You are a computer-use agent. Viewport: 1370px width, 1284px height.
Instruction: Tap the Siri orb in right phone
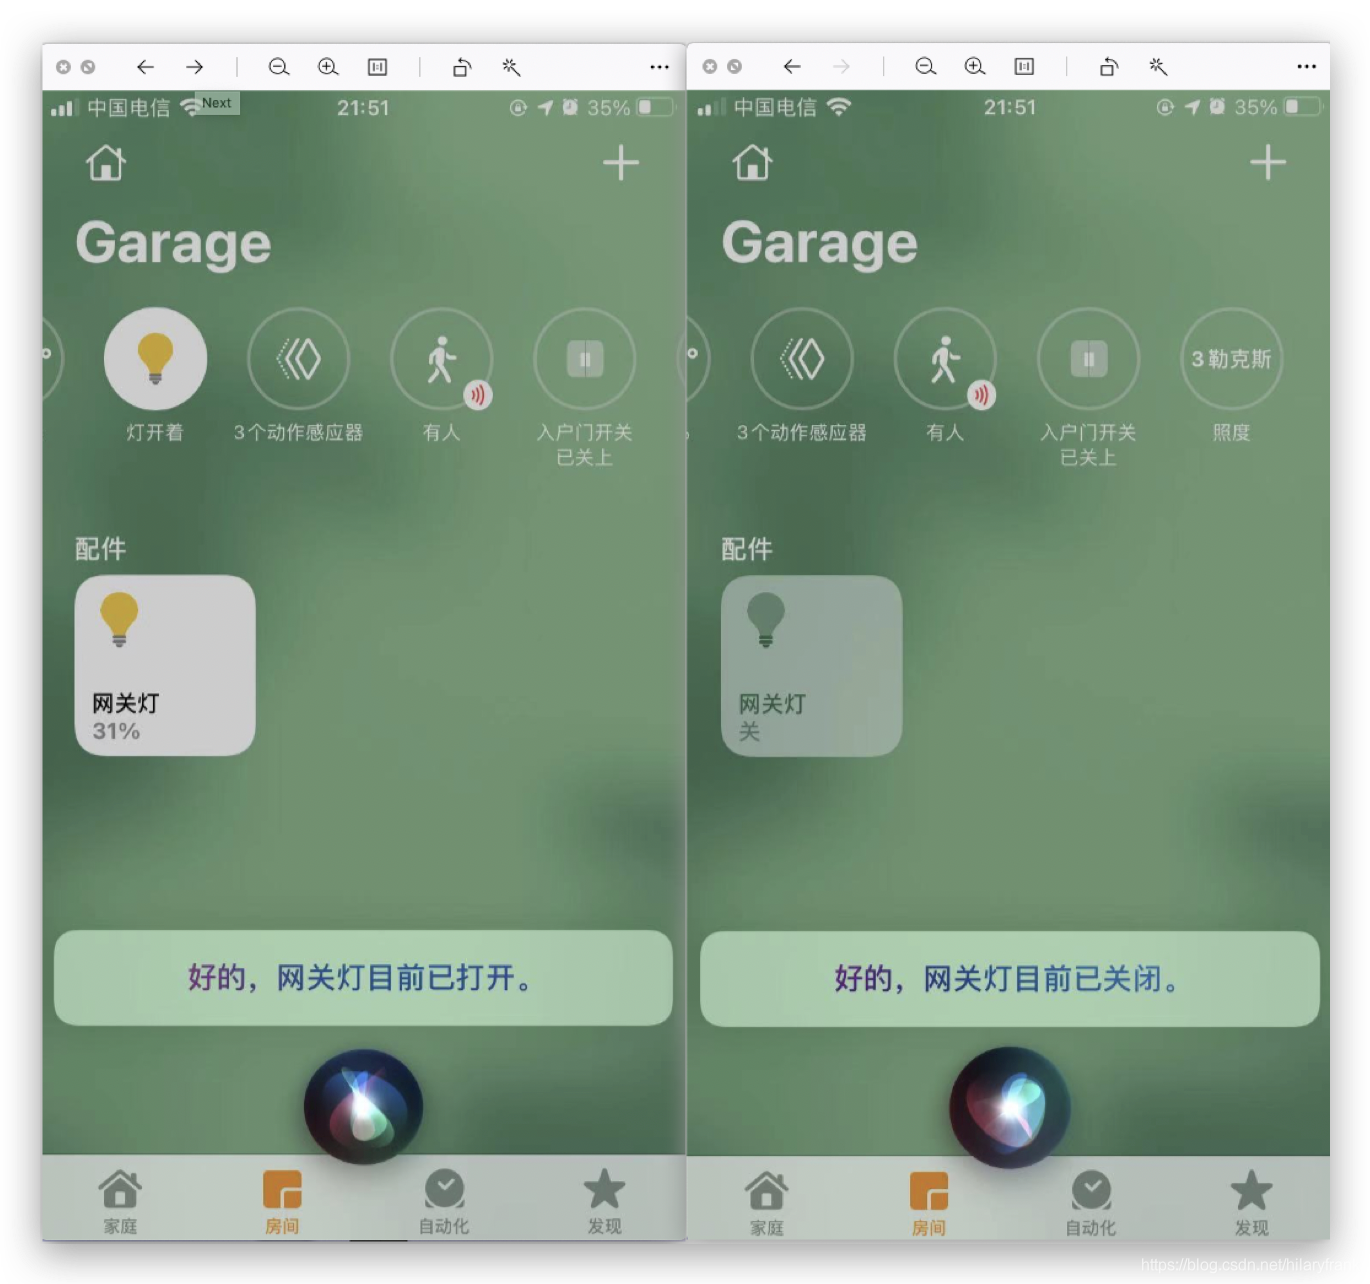pos(1010,1106)
